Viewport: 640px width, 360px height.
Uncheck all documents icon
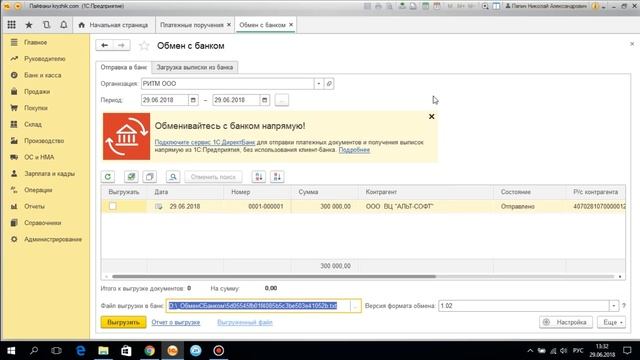[149, 177]
